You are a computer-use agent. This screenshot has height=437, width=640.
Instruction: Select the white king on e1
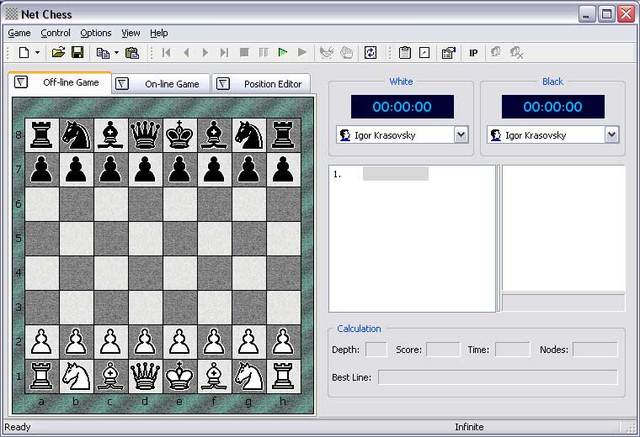tap(179, 376)
